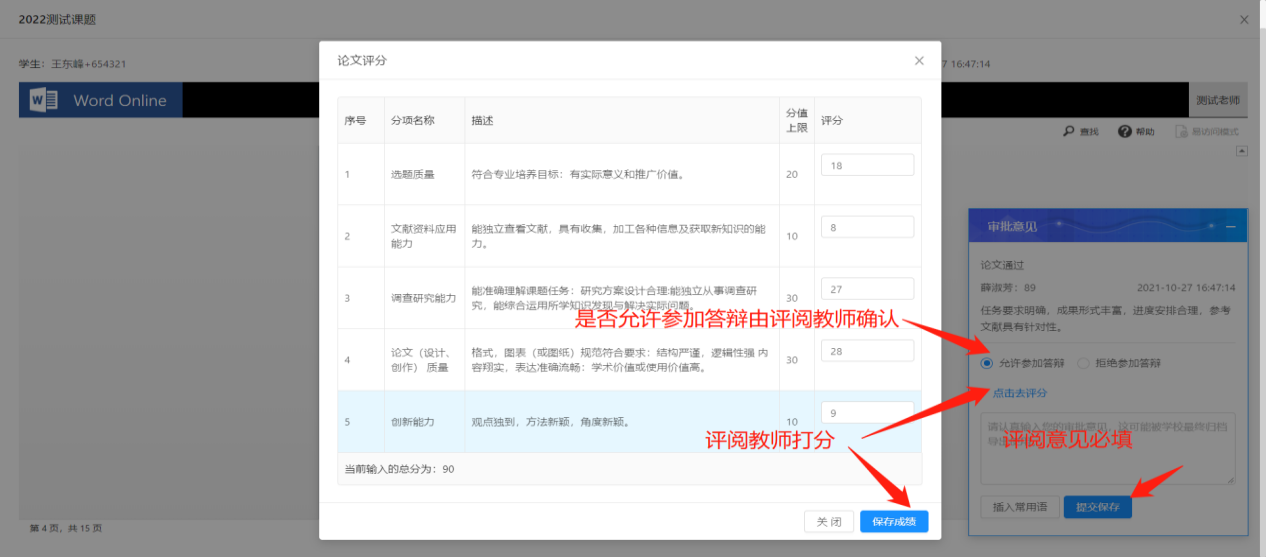Close the 2022测试课题 window
The width and height of the screenshot is (1266, 557).
(1244, 20)
